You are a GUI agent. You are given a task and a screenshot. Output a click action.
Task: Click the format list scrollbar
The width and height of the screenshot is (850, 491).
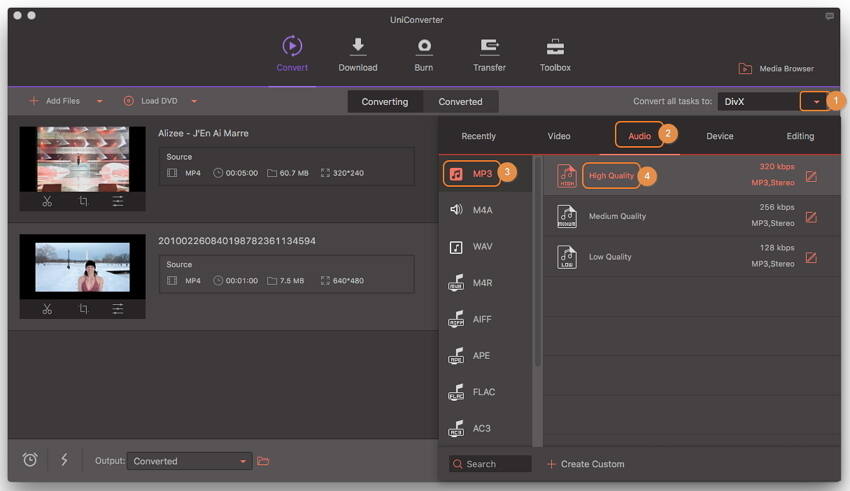pyautogui.click(x=538, y=263)
